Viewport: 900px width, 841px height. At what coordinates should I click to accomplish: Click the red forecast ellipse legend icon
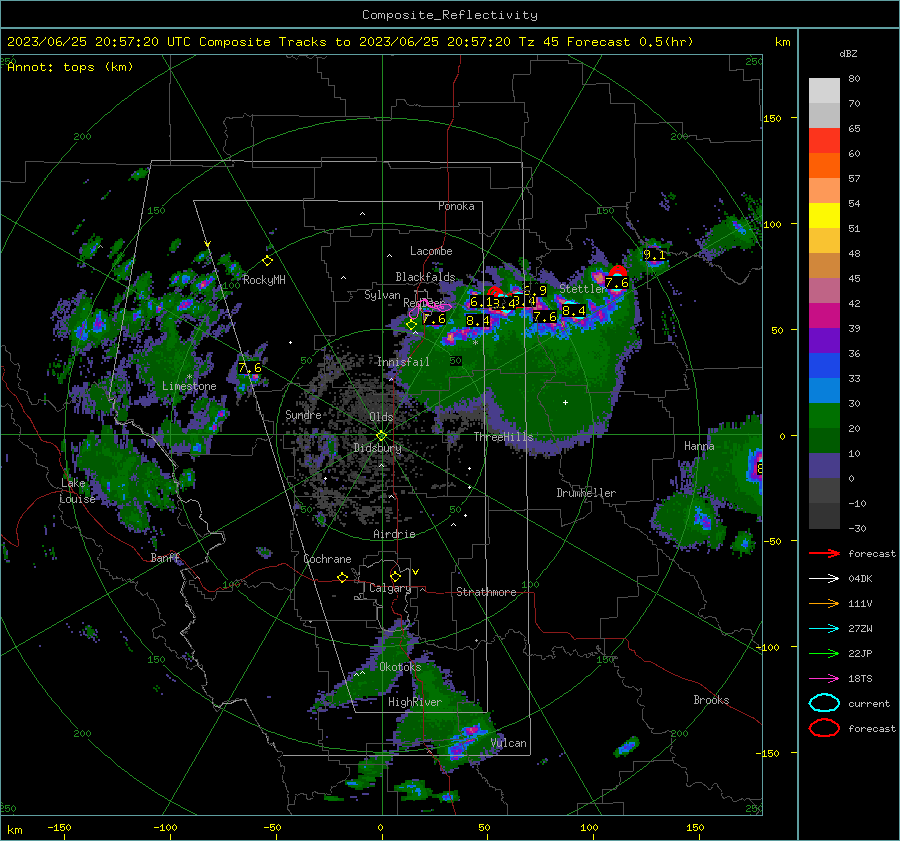pos(824,728)
